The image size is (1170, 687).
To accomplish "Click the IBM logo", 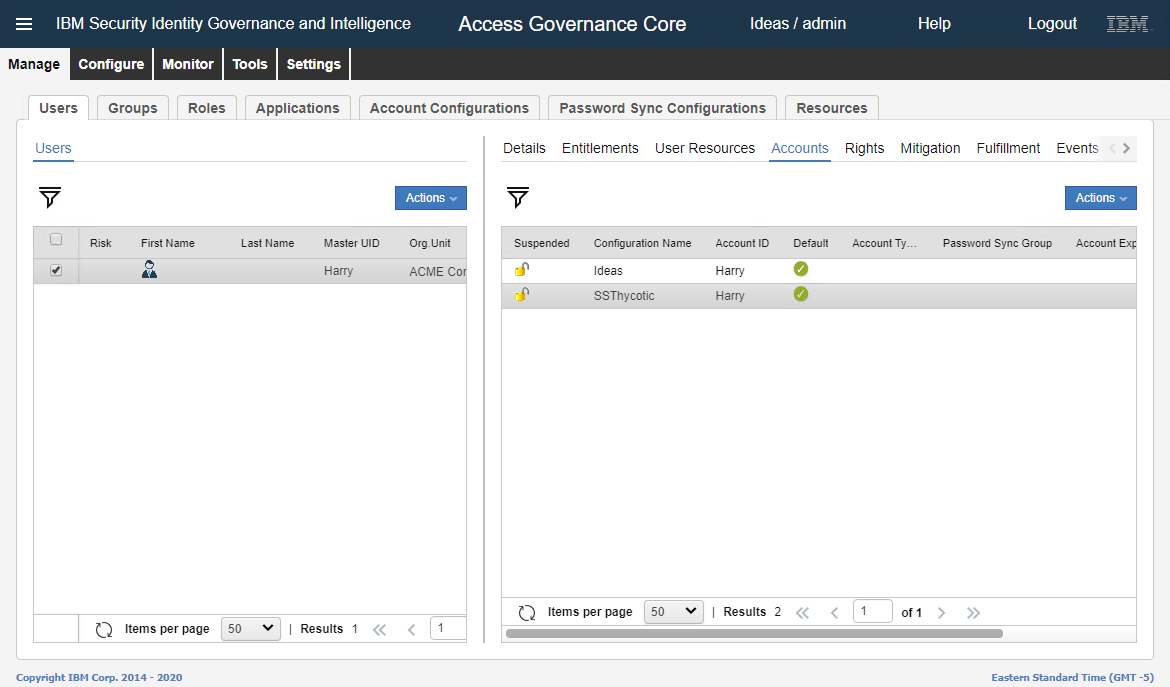I will (1127, 24).
